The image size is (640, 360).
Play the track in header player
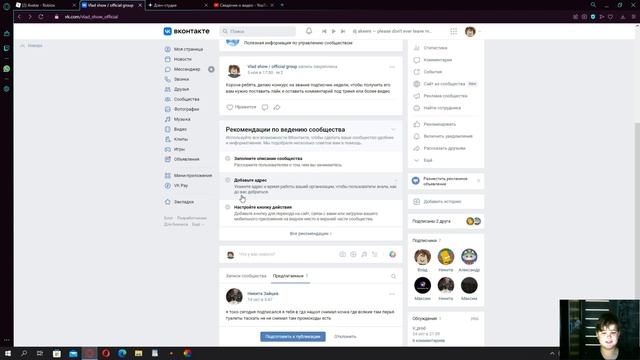coord(333,31)
